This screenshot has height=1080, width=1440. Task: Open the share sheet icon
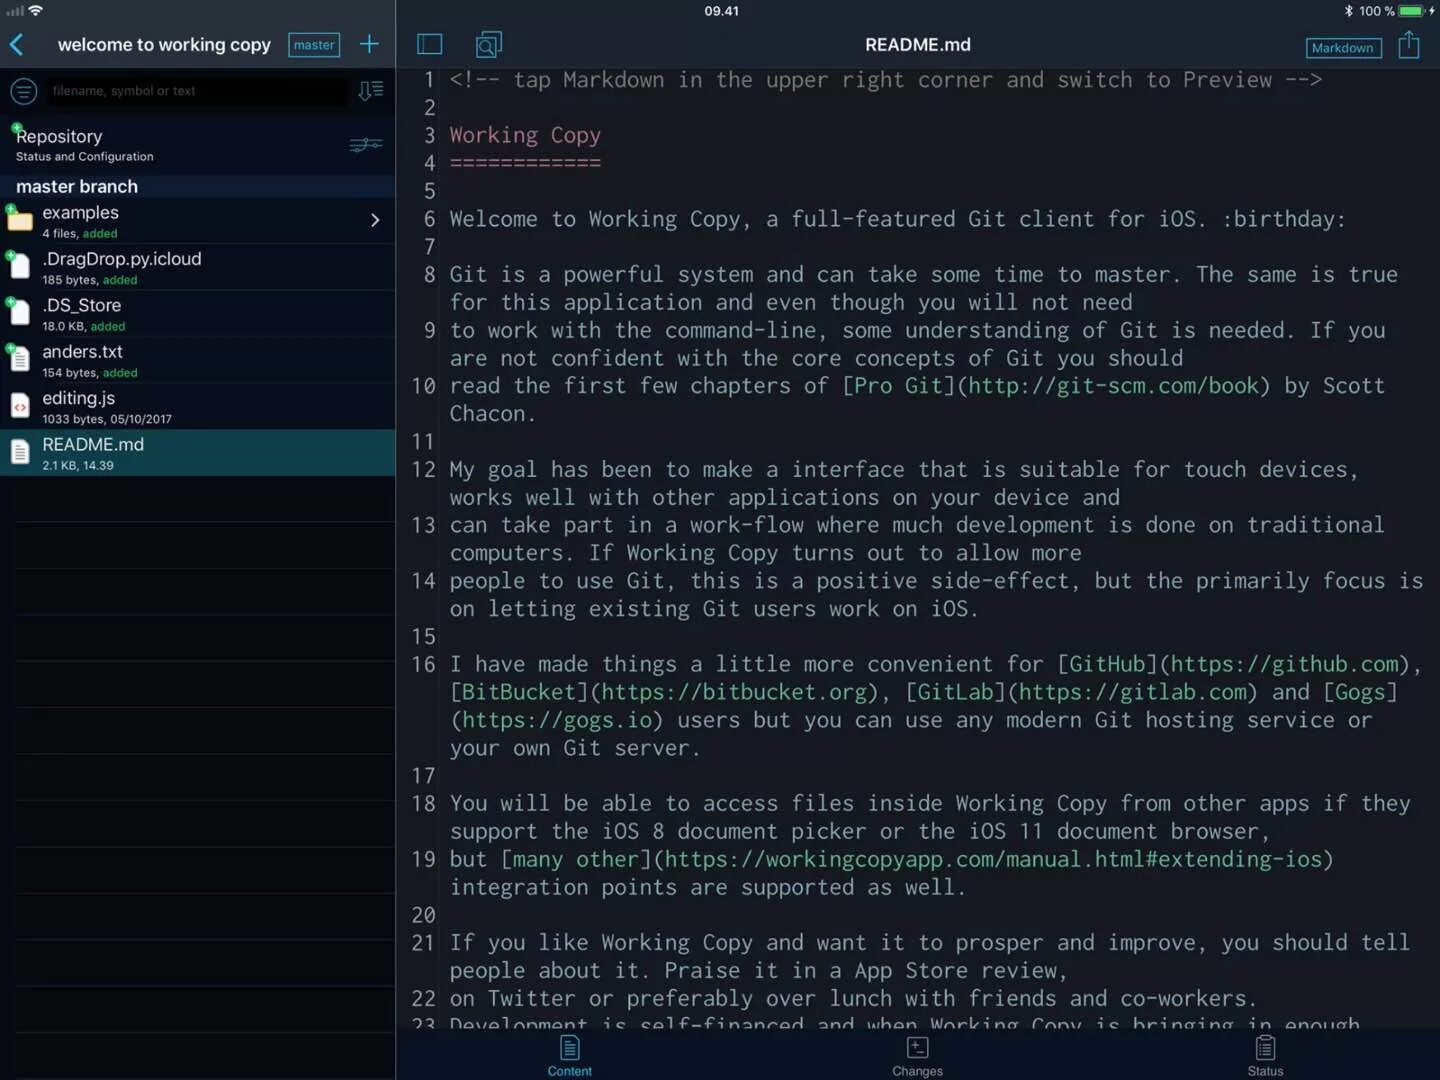click(1409, 44)
